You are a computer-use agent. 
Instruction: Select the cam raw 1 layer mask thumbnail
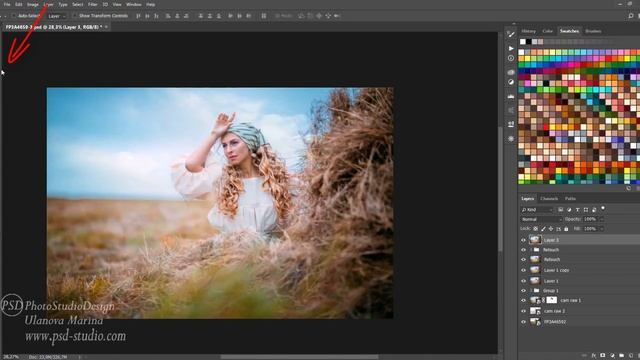coord(551,300)
